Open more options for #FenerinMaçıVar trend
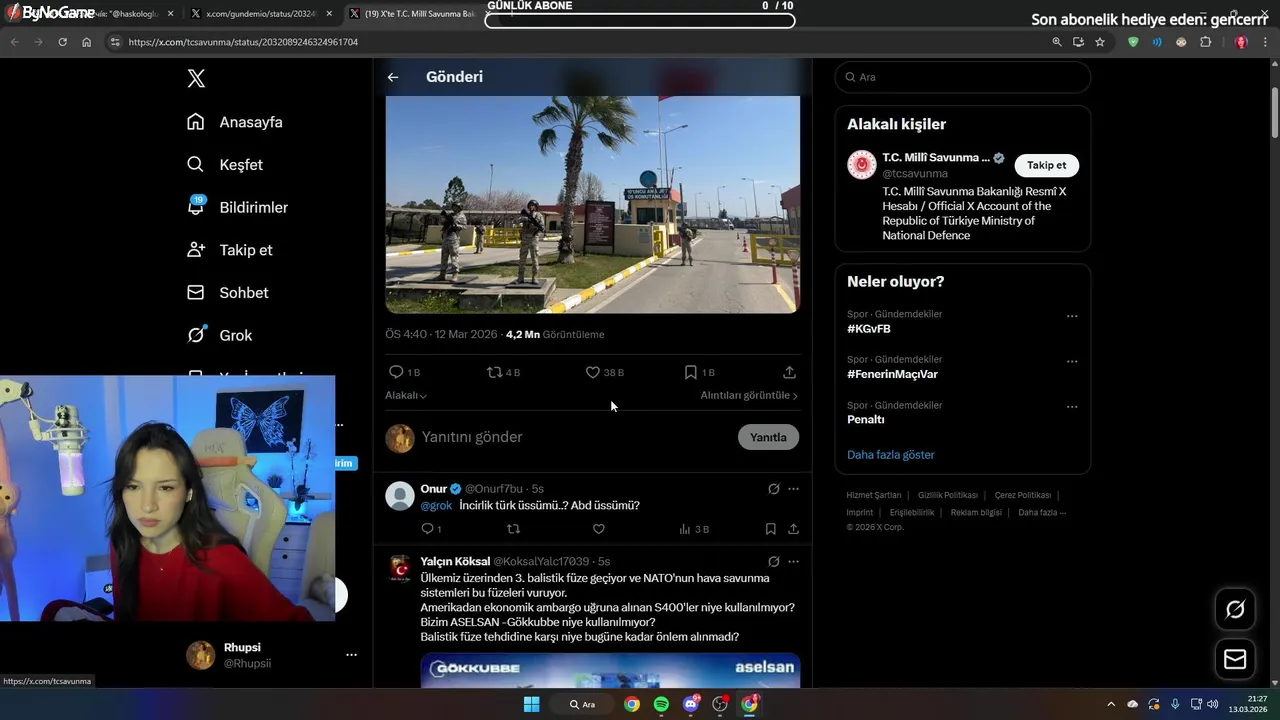 (1072, 362)
